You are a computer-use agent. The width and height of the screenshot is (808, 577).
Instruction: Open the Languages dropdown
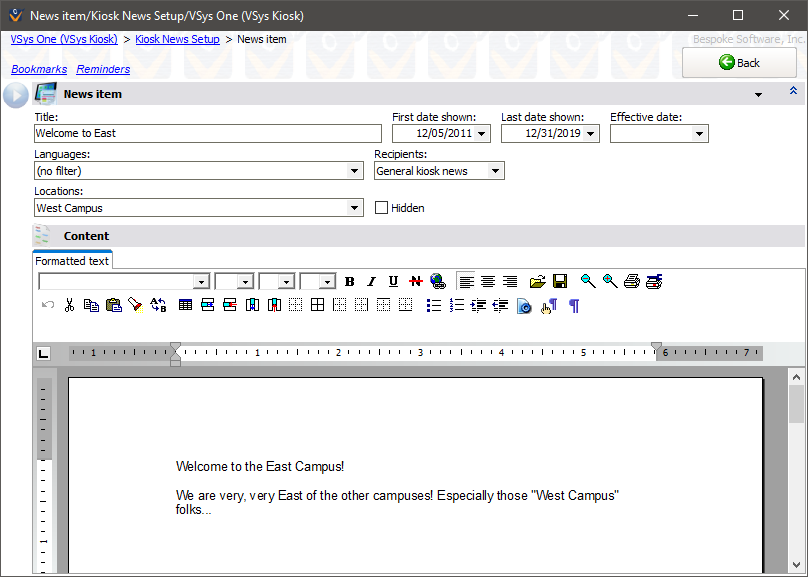point(354,171)
